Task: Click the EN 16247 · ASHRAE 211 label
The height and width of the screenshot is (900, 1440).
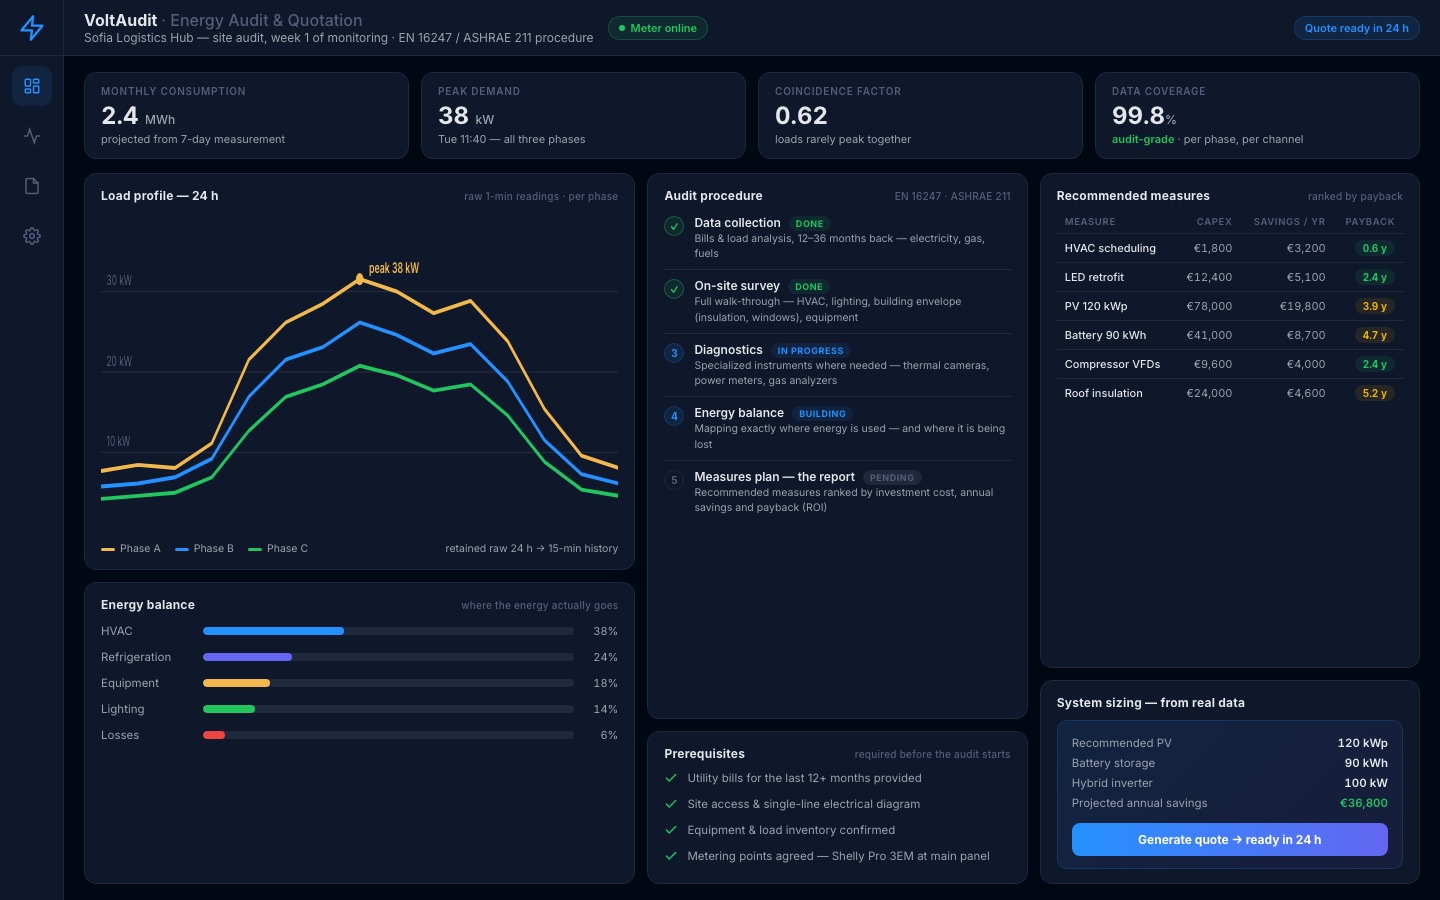Action: click(952, 196)
